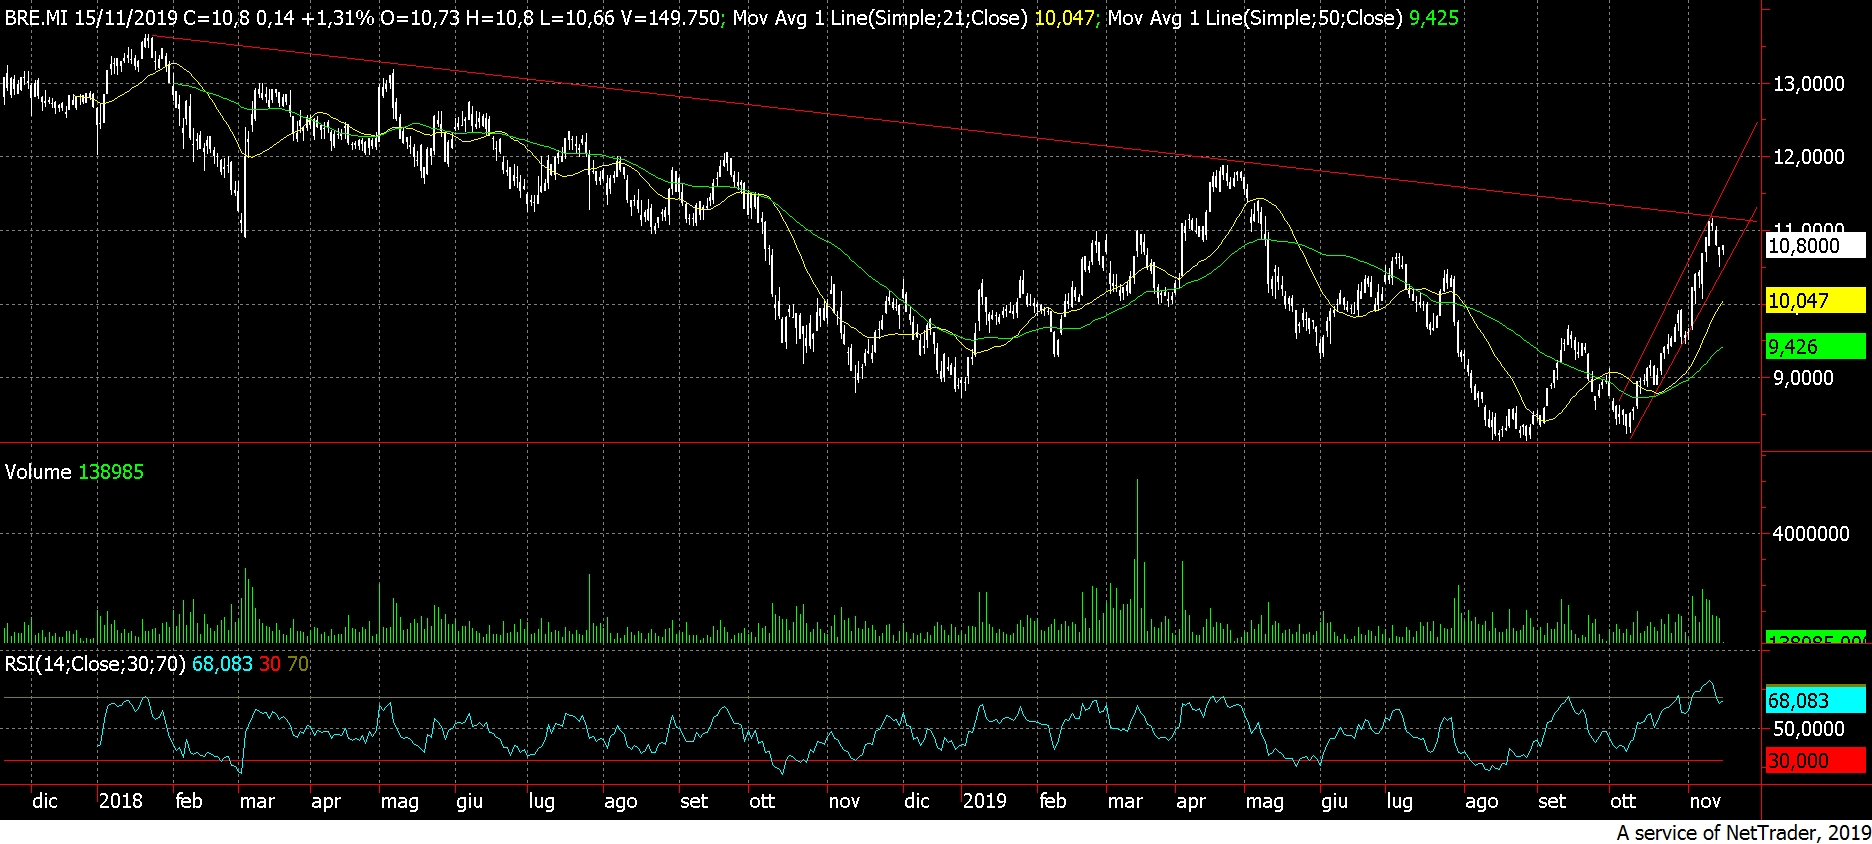This screenshot has width=1872, height=844.
Task: Click the RSI(14;Close;30;70) indicator label
Action: 95,664
